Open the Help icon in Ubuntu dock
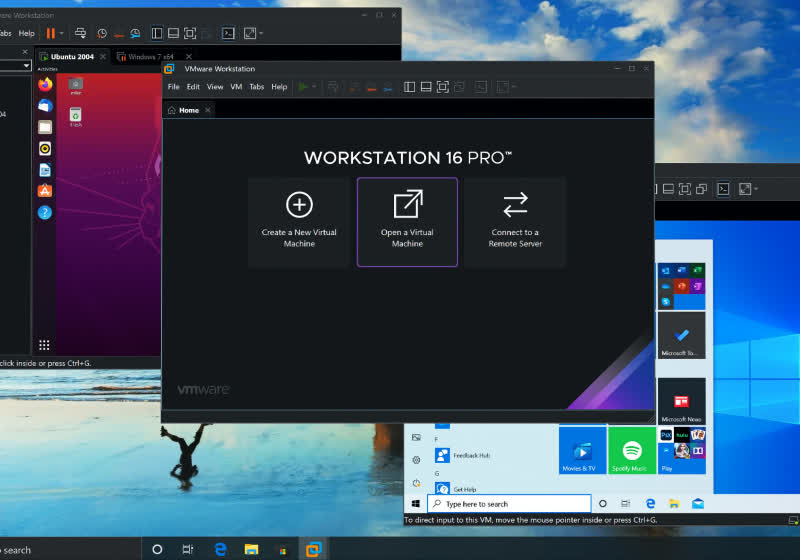 tap(45, 212)
